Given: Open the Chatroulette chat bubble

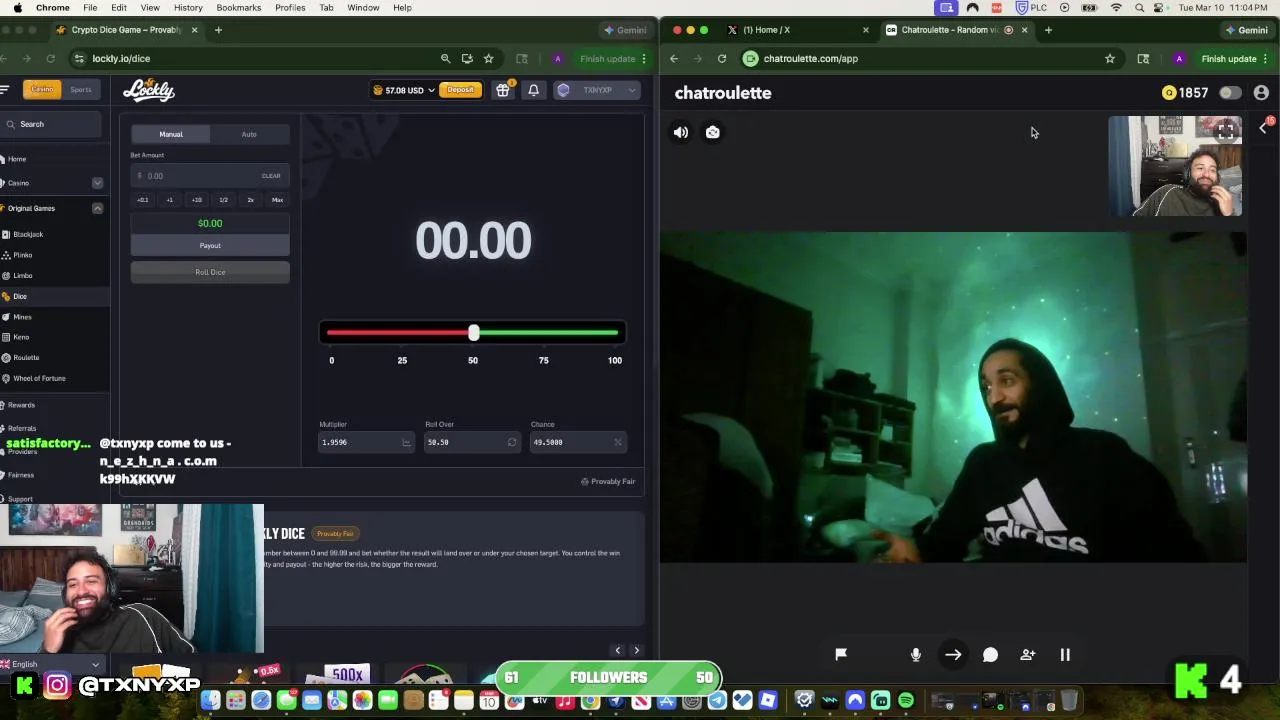Looking at the screenshot, I should coord(990,655).
